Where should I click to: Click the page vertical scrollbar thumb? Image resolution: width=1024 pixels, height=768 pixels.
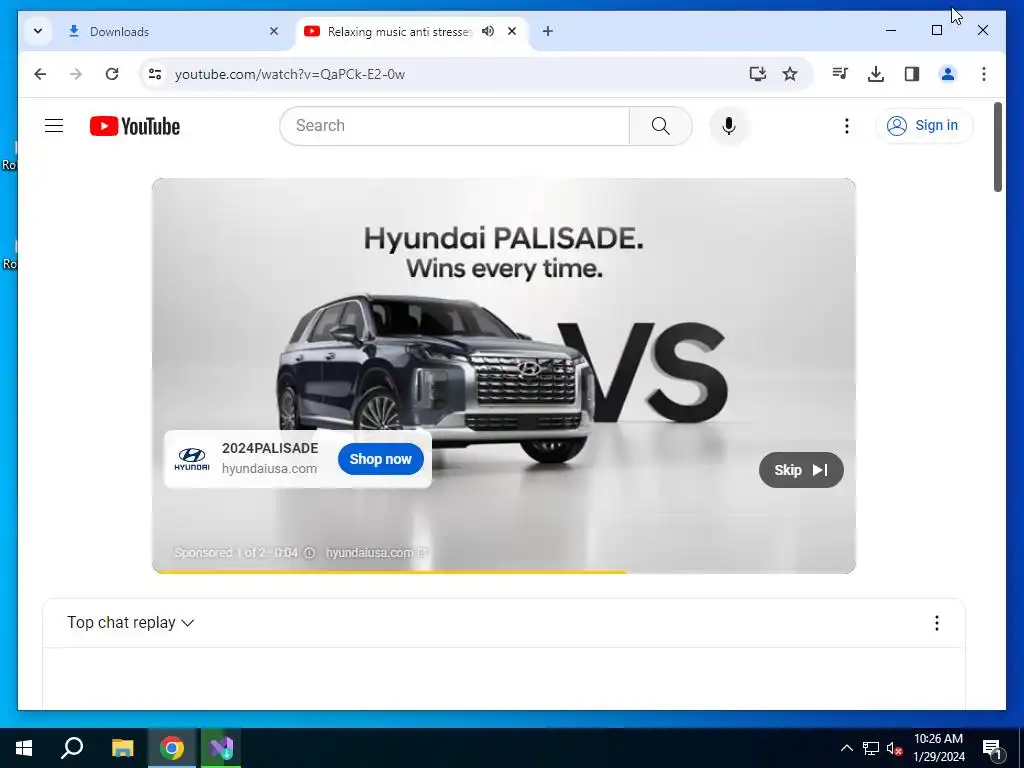[997, 147]
